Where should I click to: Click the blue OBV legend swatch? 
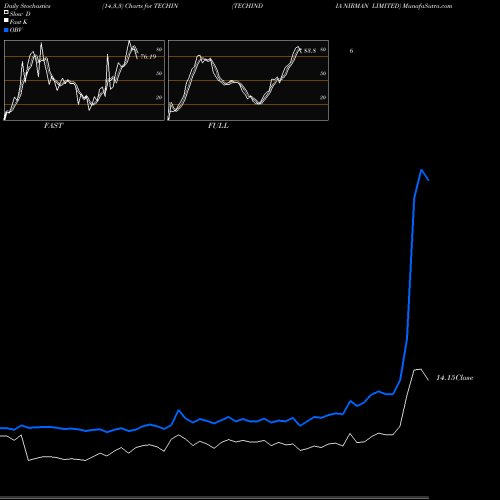[6, 30]
